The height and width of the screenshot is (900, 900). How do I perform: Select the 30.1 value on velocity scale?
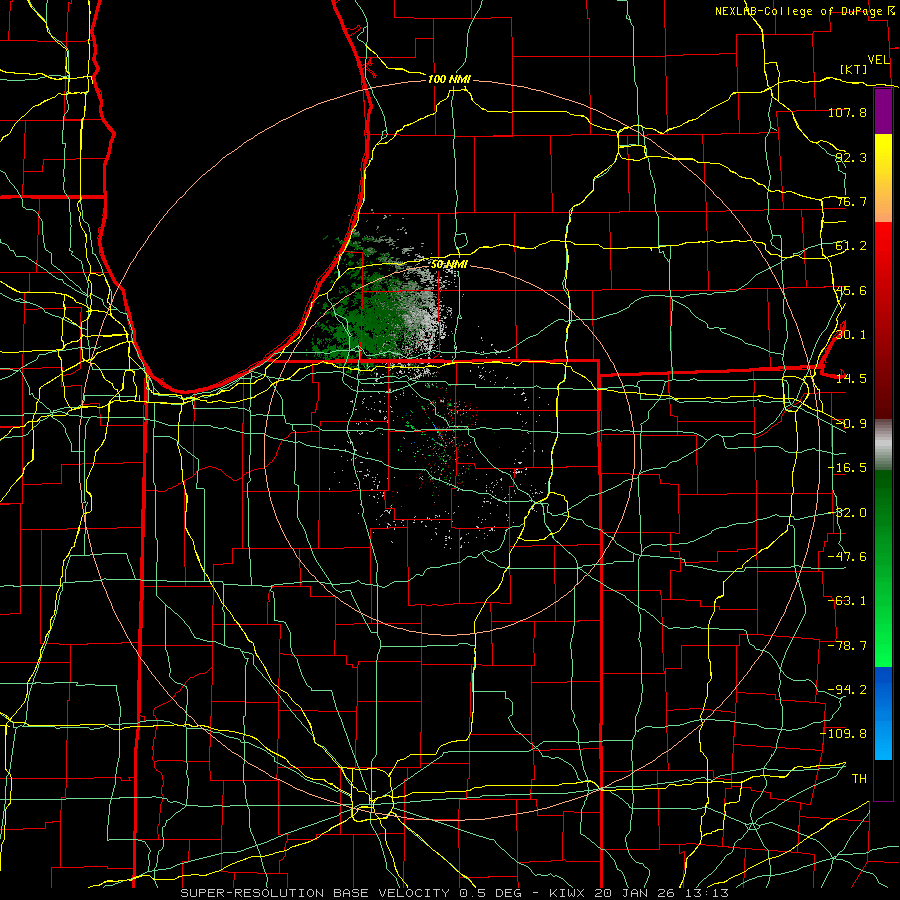(851, 335)
